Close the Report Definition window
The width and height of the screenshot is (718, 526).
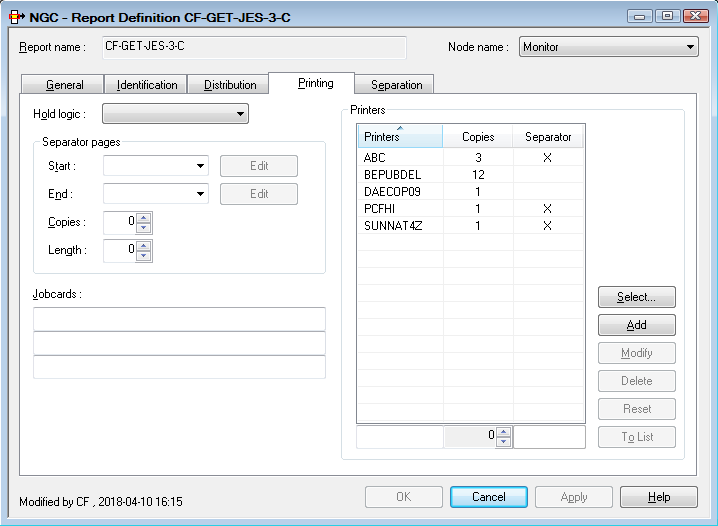[696, 16]
